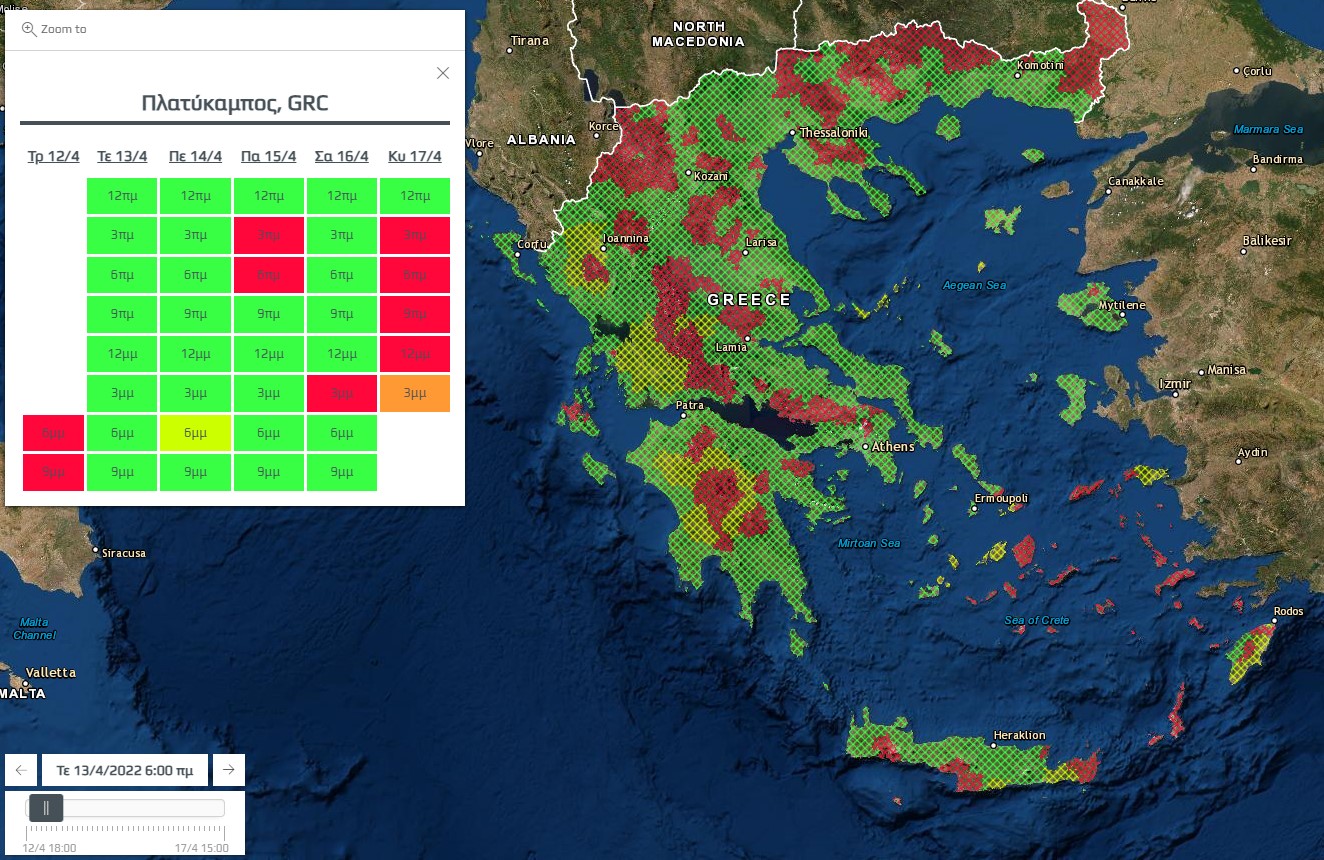Choose the Πα 15/4 day header

pyautogui.click(x=268, y=156)
